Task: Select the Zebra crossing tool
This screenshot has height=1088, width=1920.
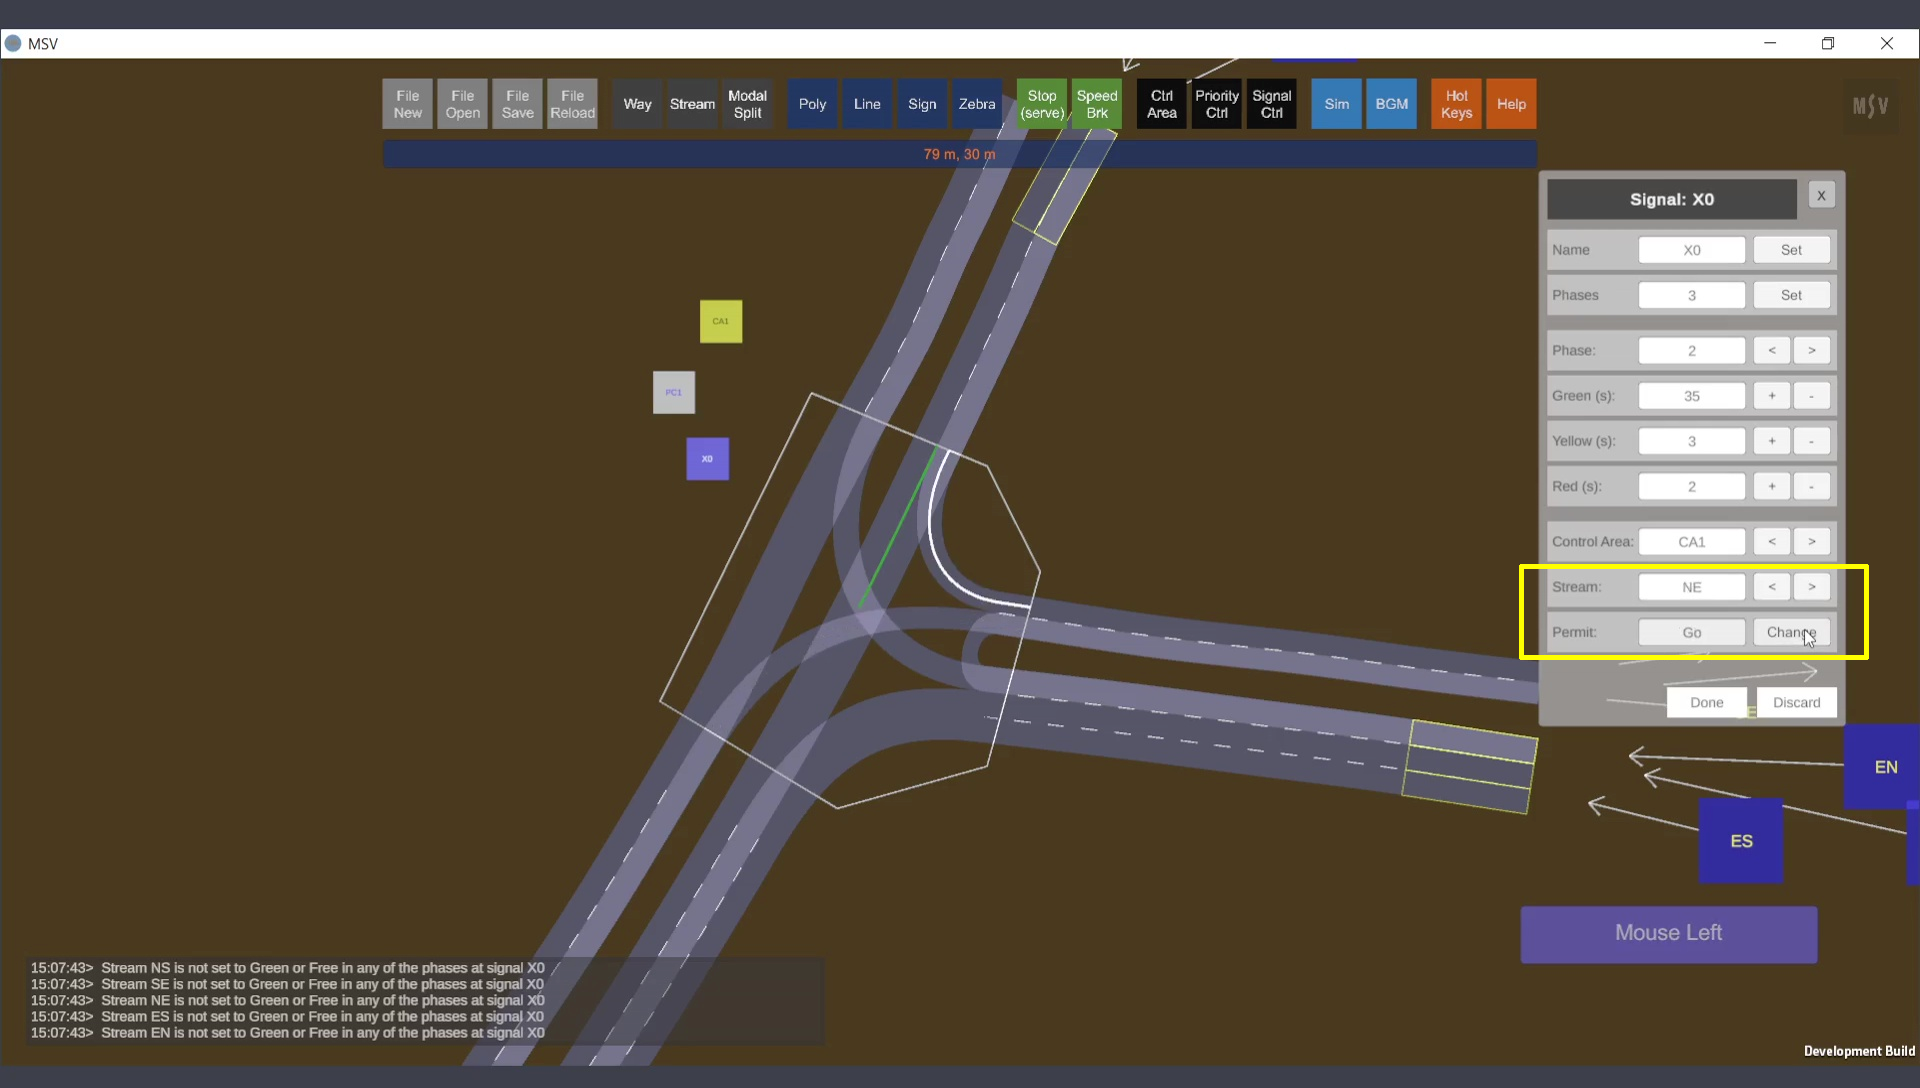Action: (976, 104)
